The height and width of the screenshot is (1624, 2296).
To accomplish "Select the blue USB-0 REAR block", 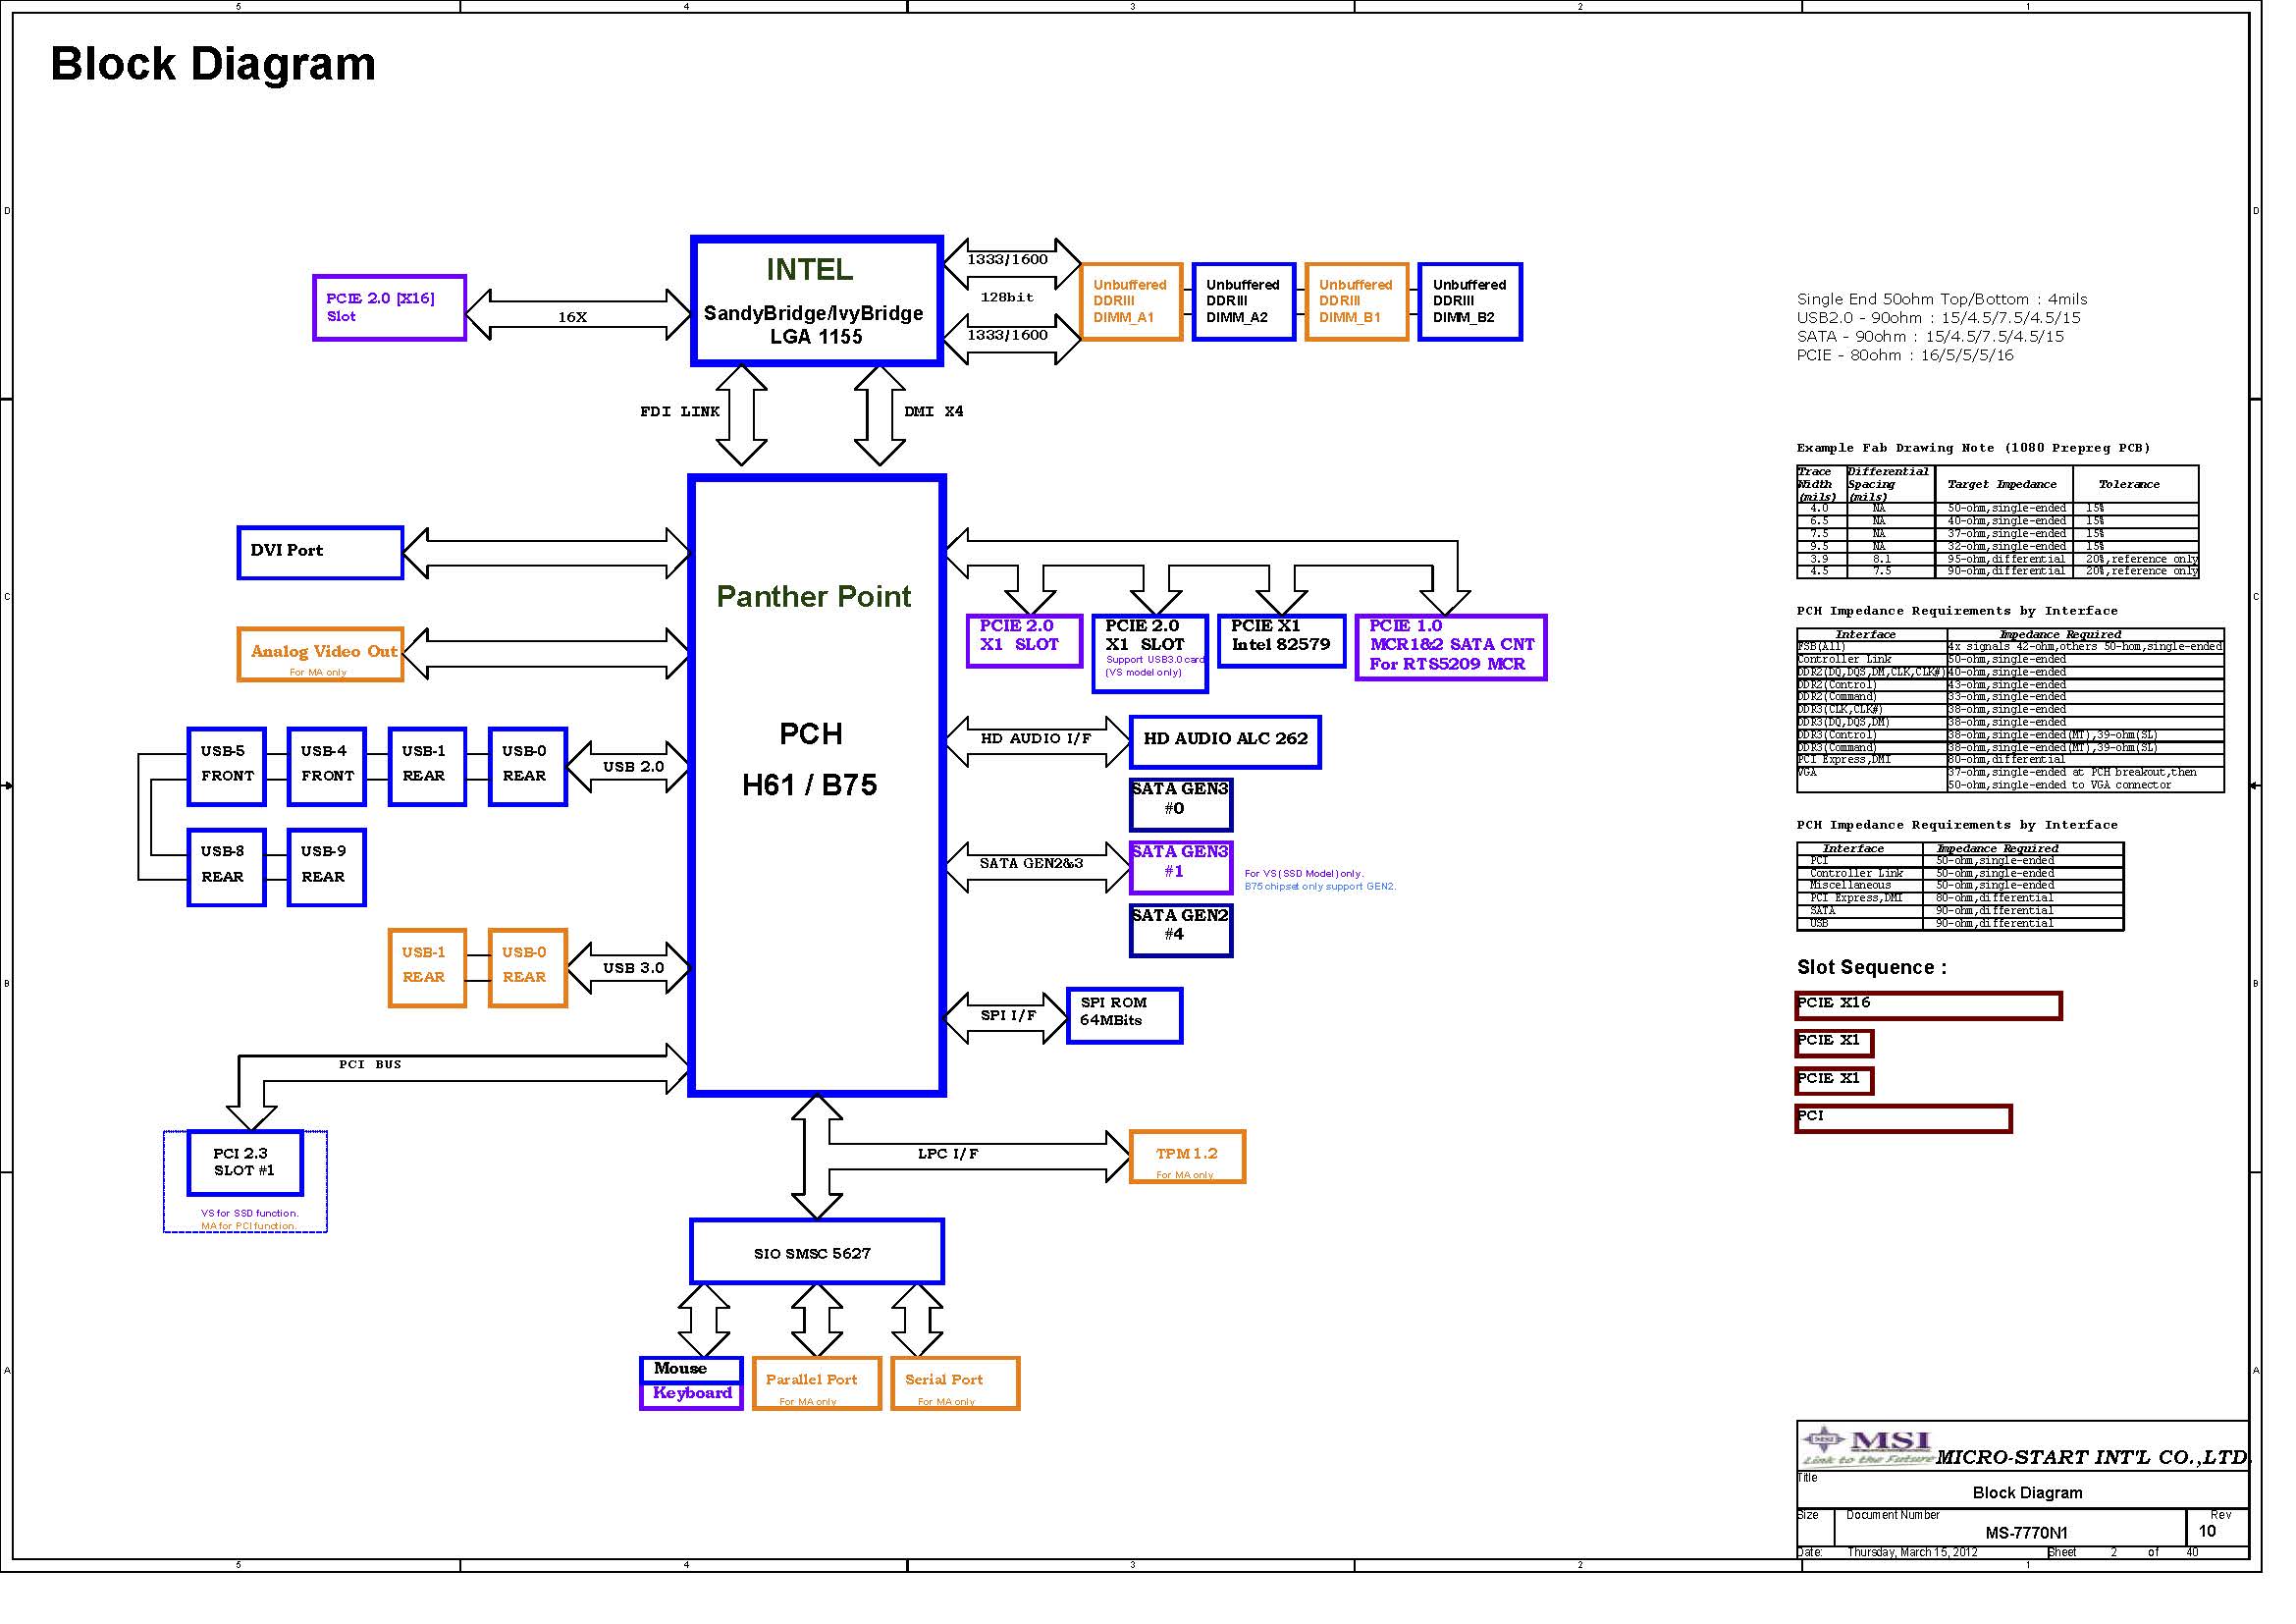I will click(528, 767).
